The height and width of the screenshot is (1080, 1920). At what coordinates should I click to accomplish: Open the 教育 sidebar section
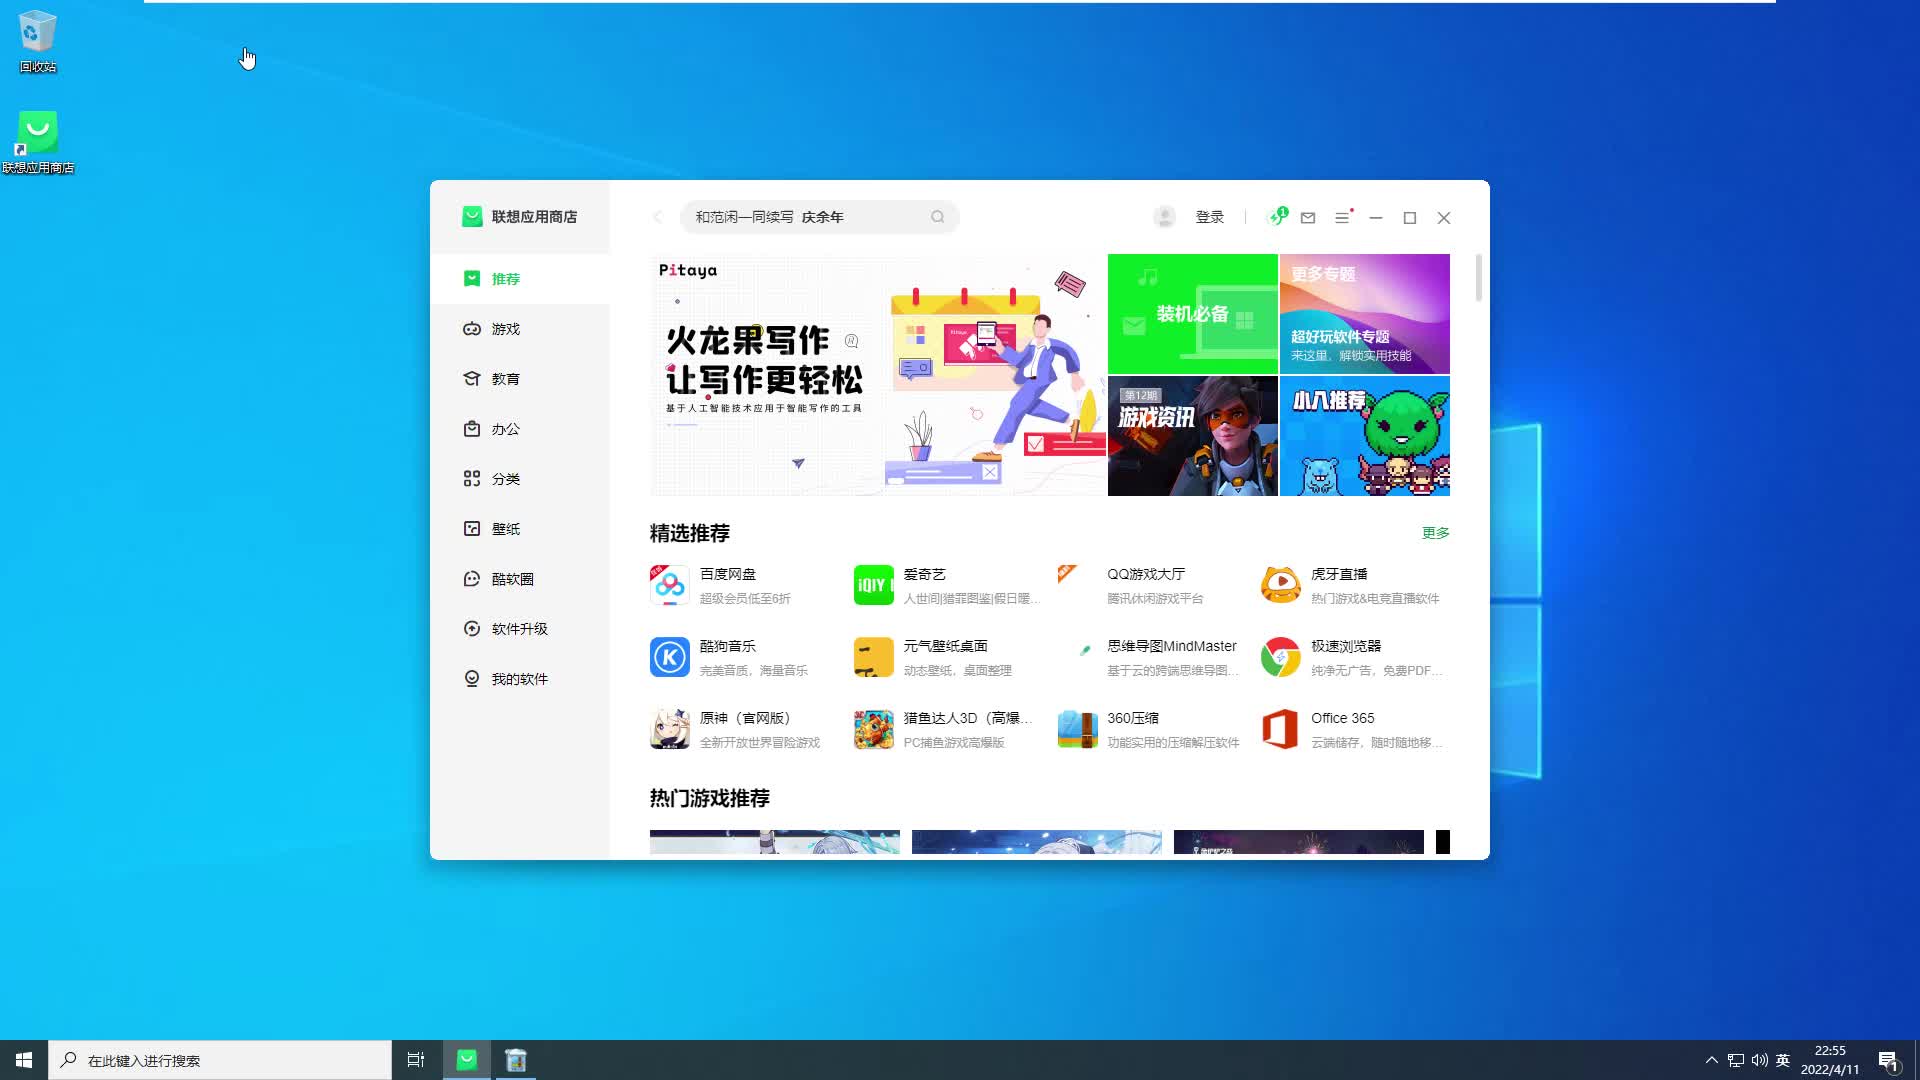[520, 379]
